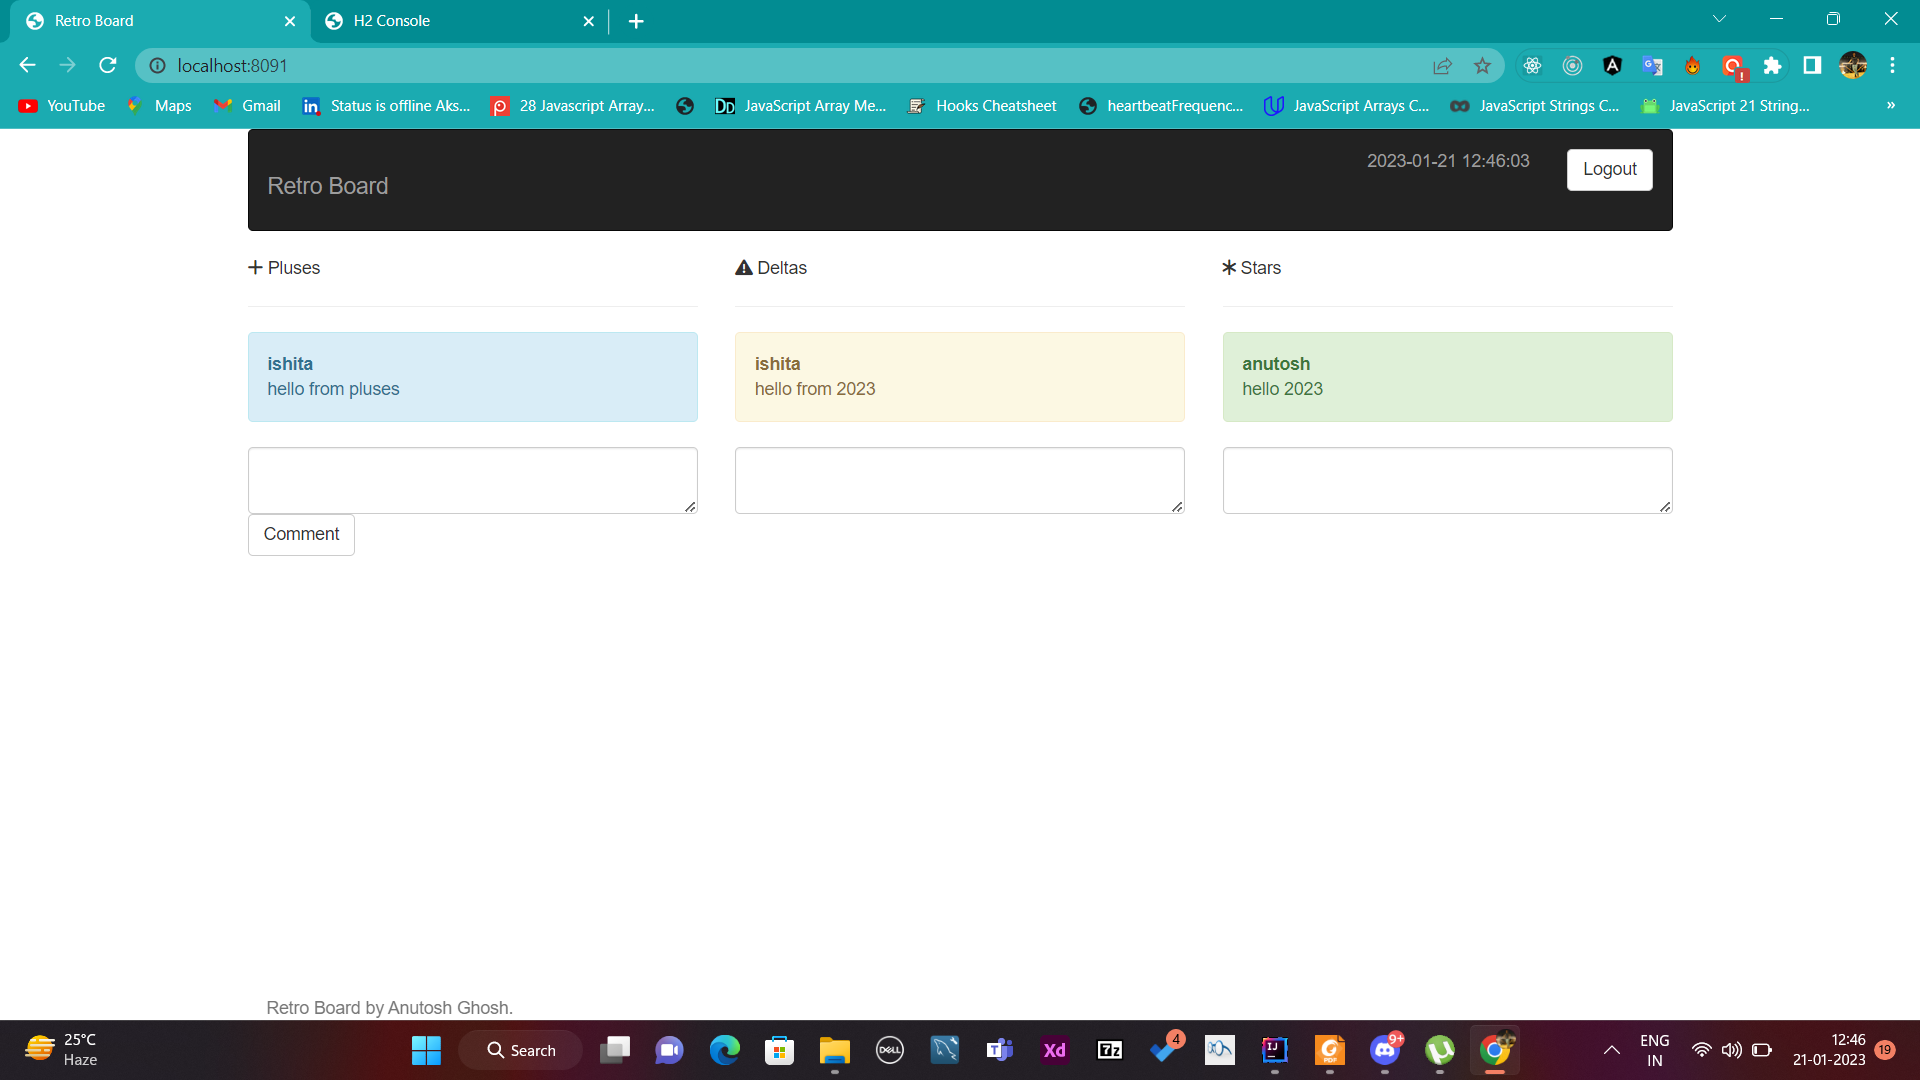Screen dimensions: 1920x1080
Task: Open the tab search dropdown arrow
Action: (x=1719, y=19)
